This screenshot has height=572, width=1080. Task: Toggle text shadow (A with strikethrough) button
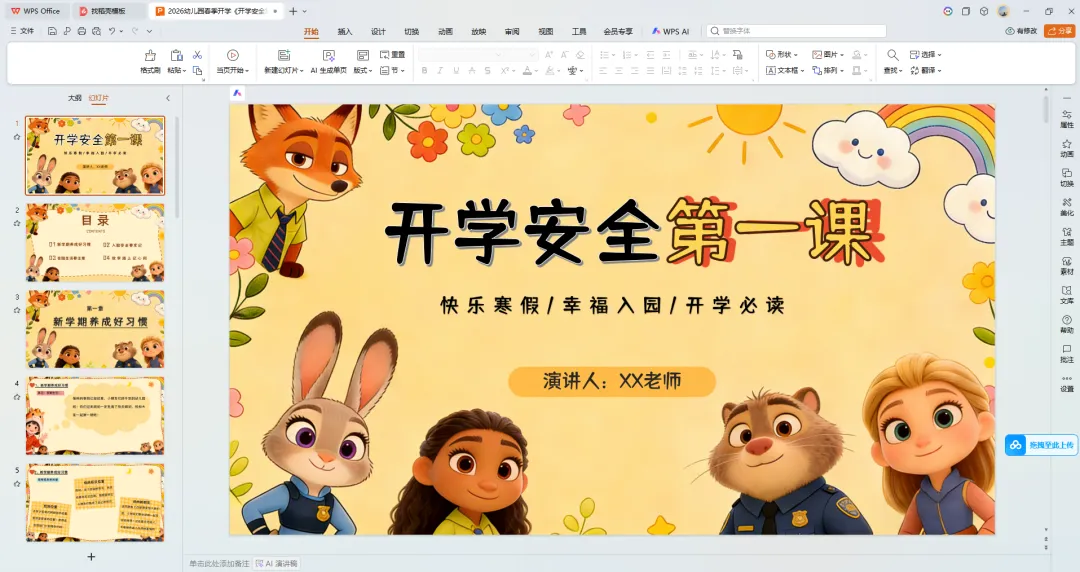tap(472, 70)
